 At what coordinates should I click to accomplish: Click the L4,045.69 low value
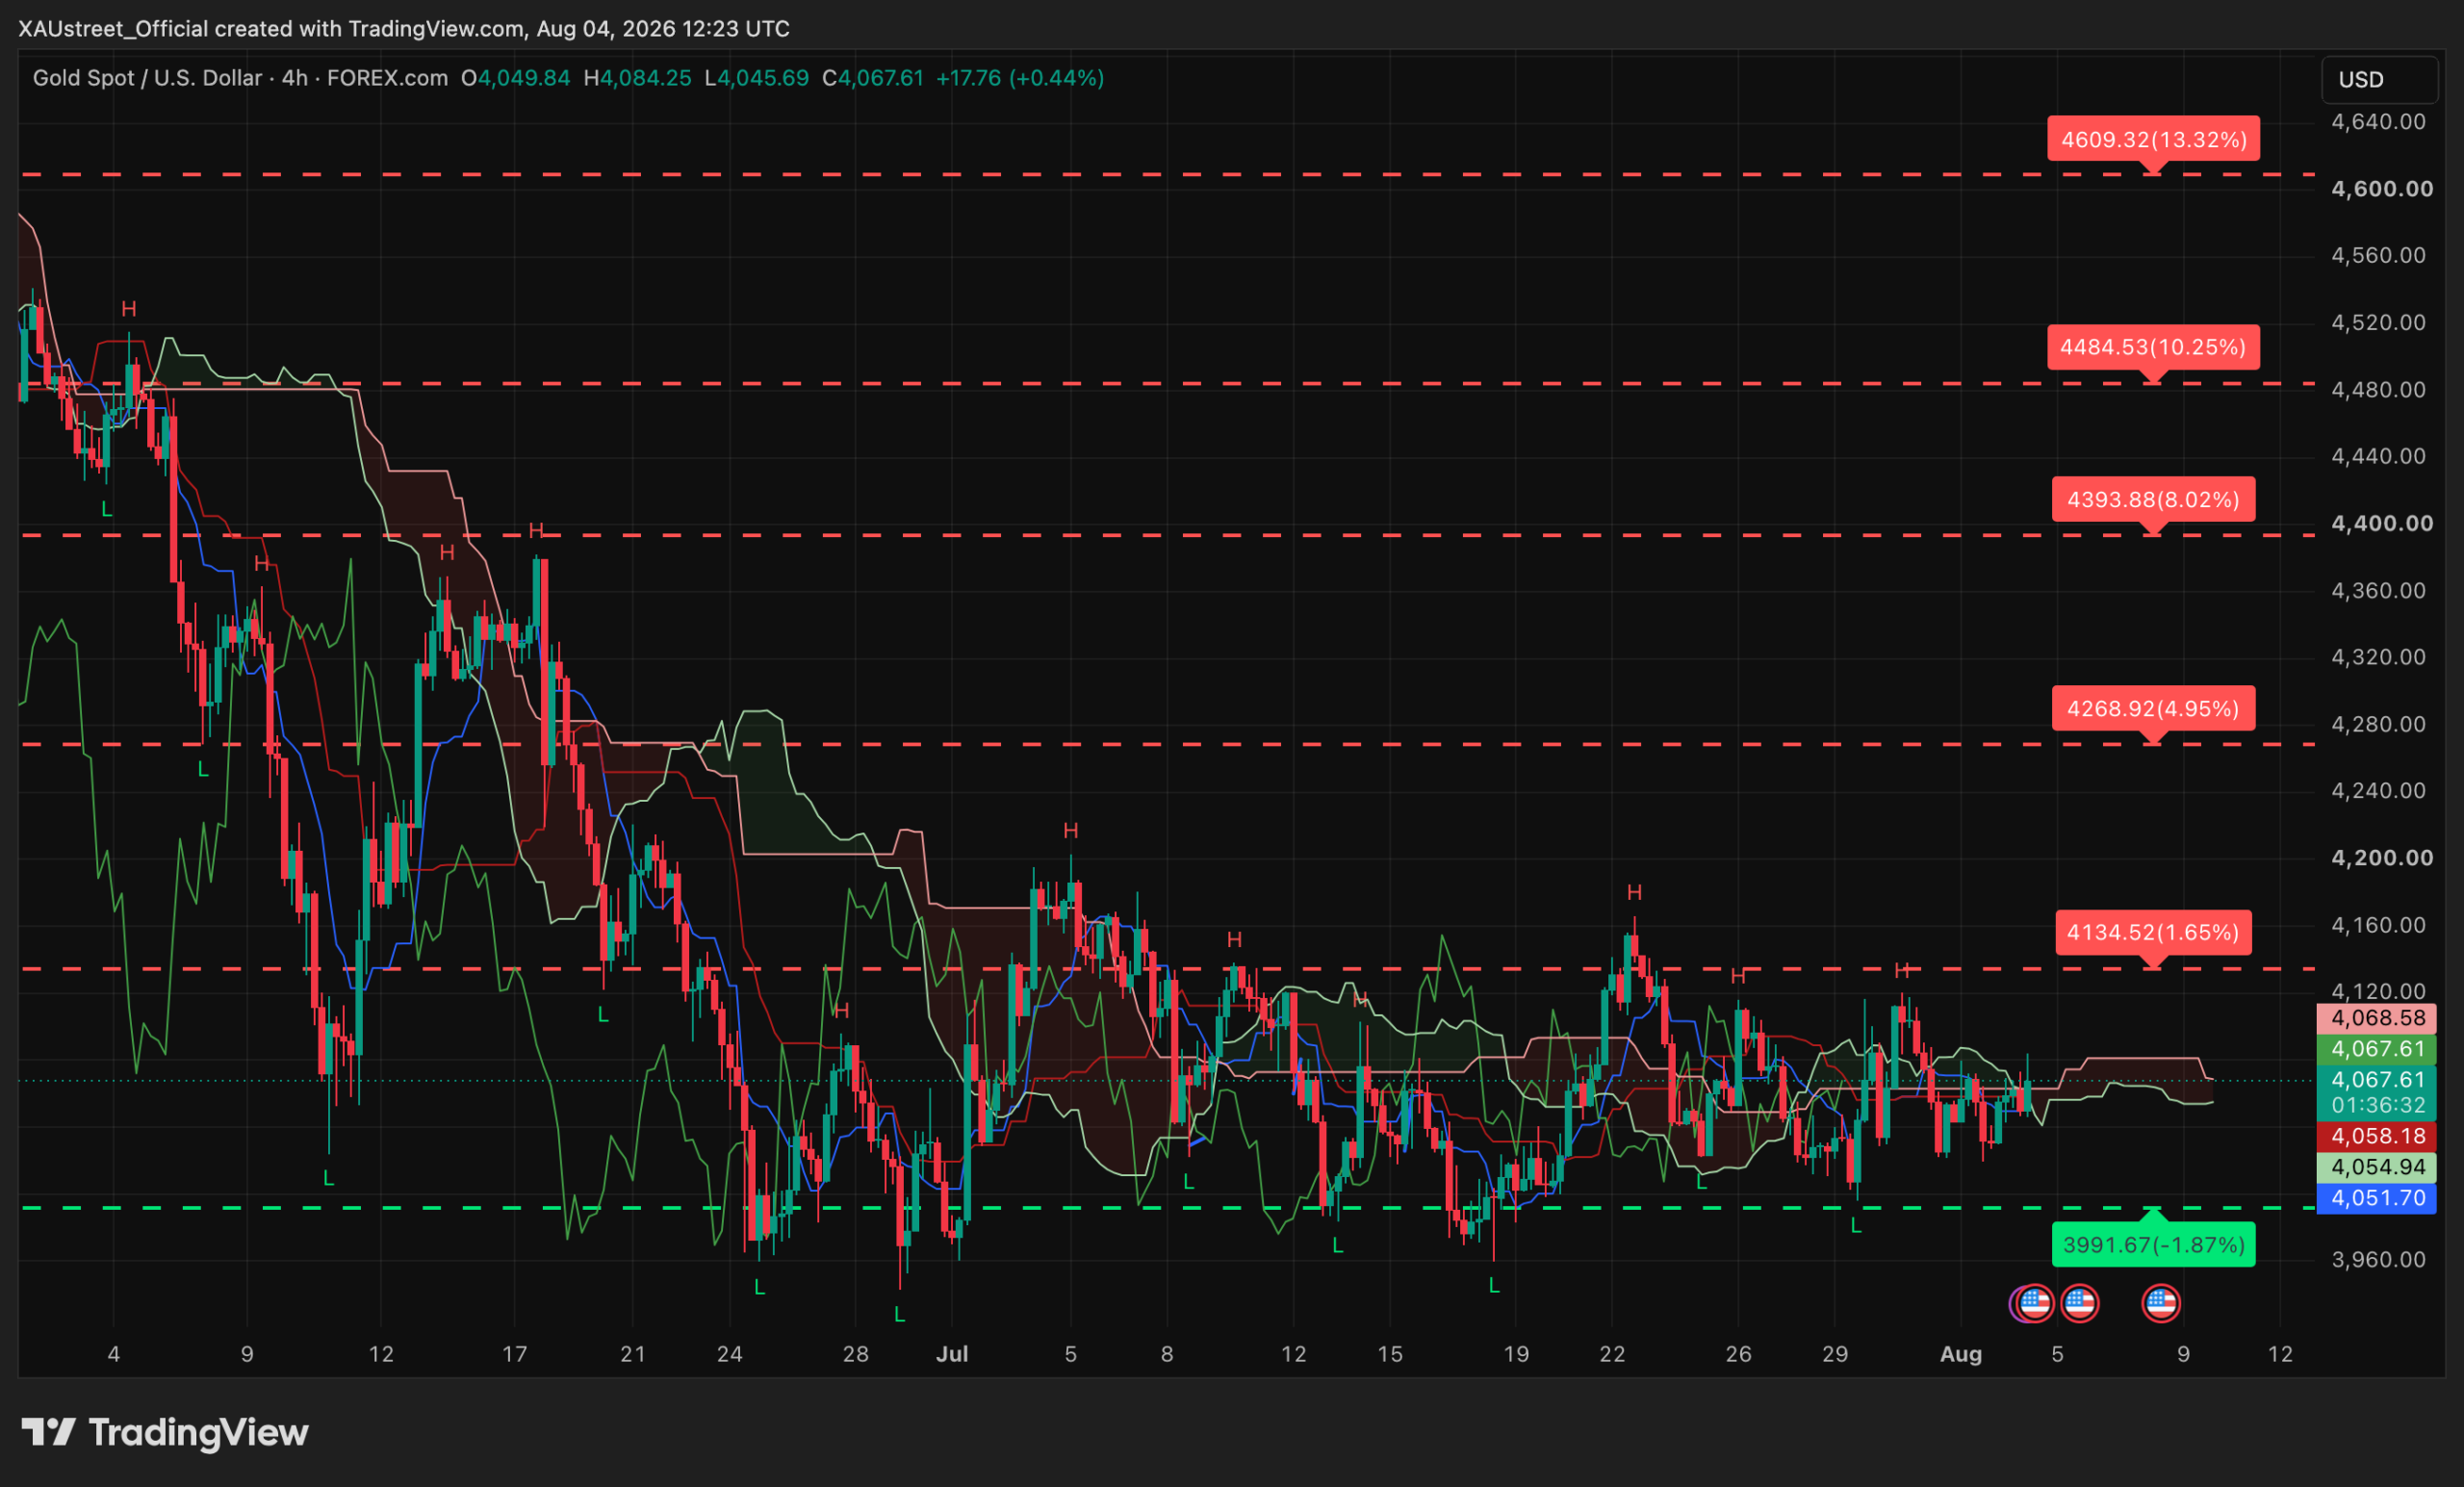point(756,78)
